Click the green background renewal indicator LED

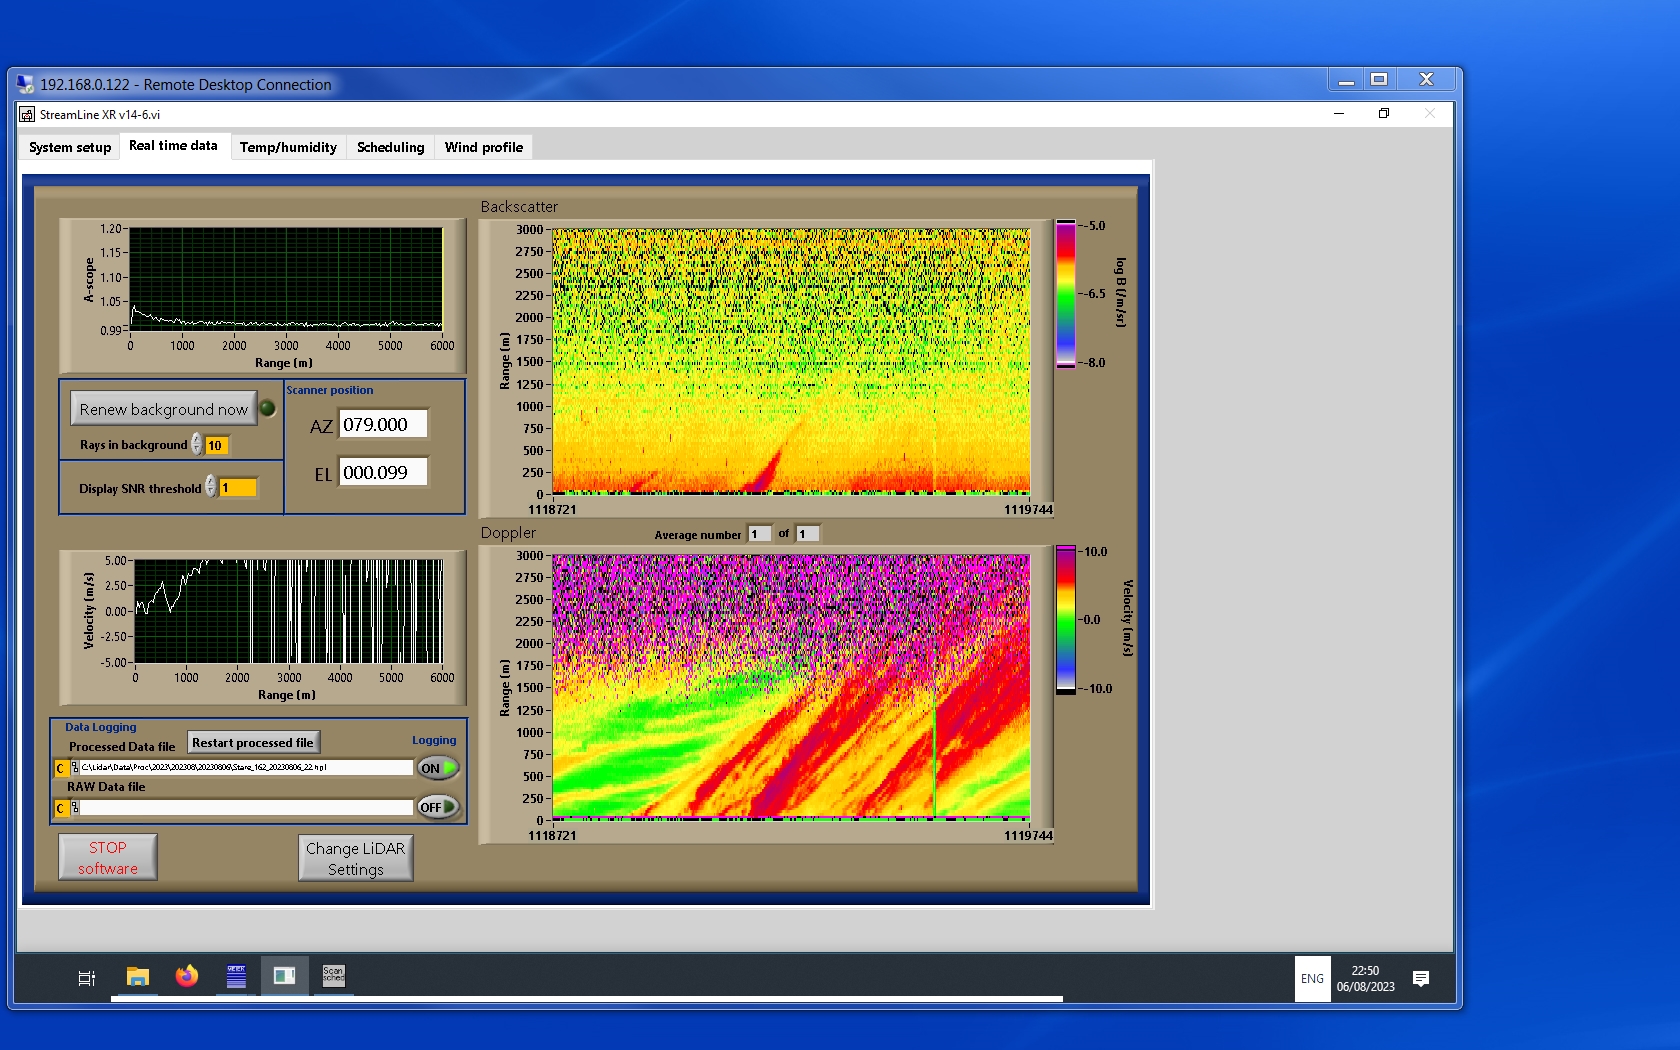pyautogui.click(x=268, y=408)
